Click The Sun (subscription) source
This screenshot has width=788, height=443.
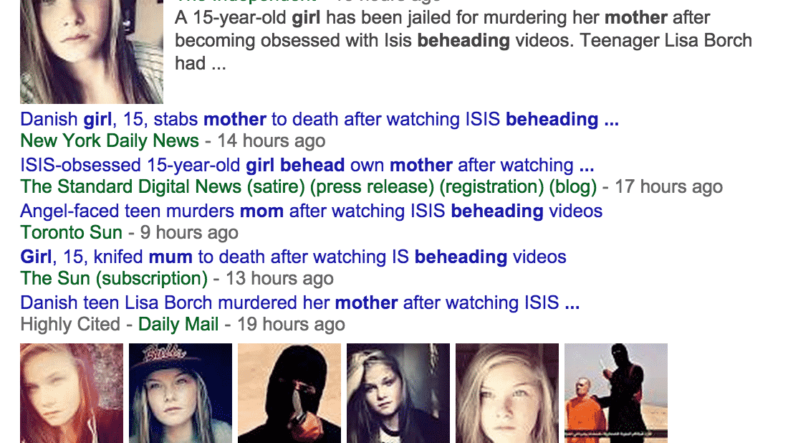(x=114, y=278)
